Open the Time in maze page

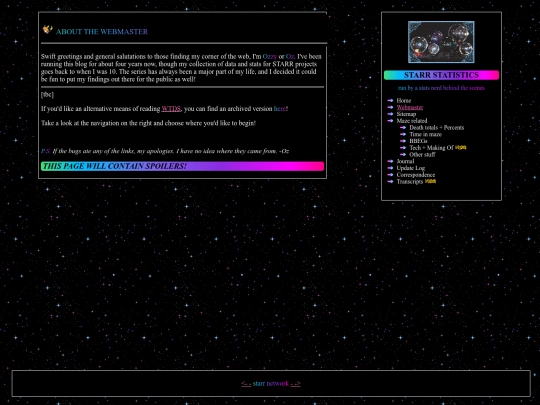click(425, 134)
